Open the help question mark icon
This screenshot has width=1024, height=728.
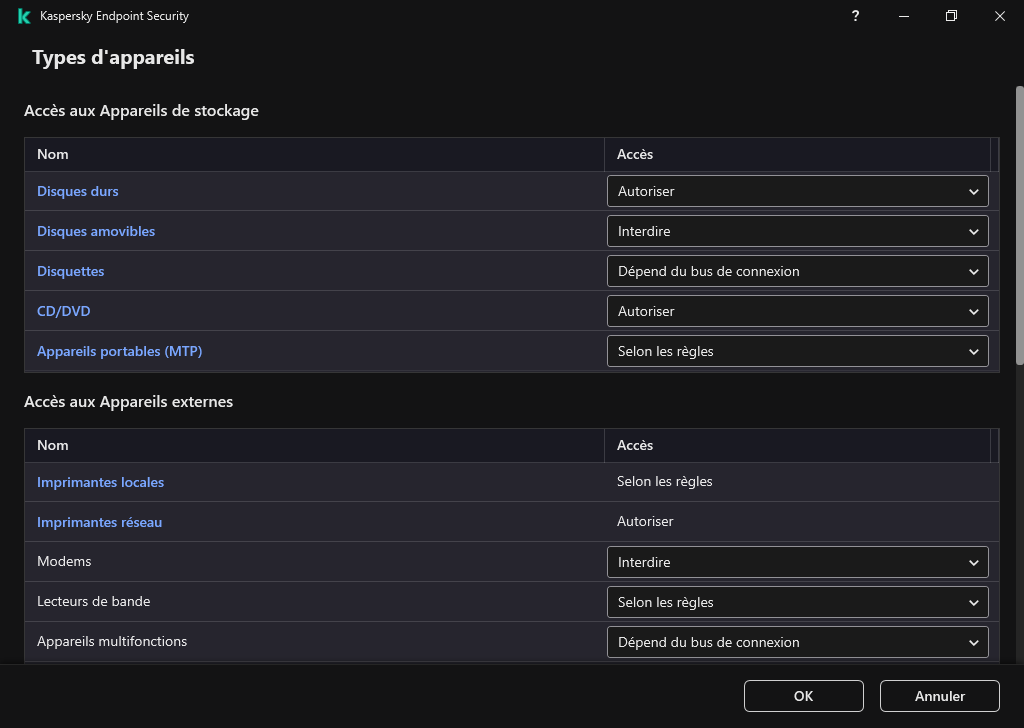(x=855, y=16)
